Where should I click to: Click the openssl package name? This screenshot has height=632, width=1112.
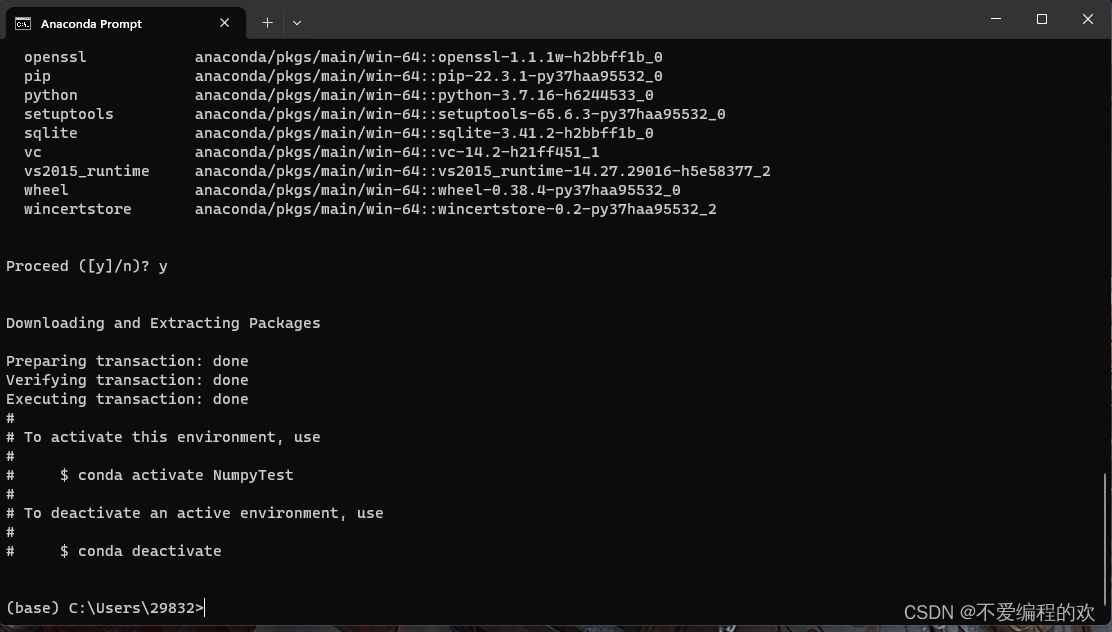pos(55,57)
